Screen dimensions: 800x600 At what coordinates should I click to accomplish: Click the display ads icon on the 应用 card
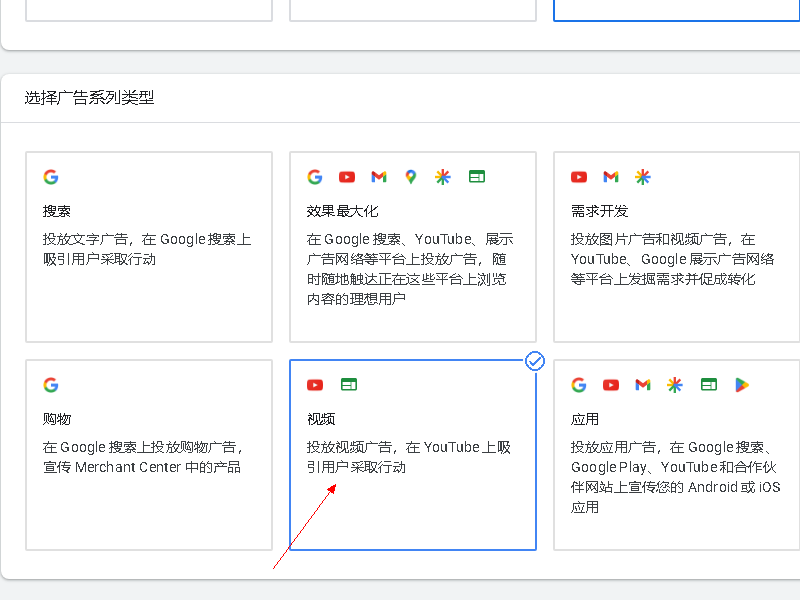click(708, 384)
